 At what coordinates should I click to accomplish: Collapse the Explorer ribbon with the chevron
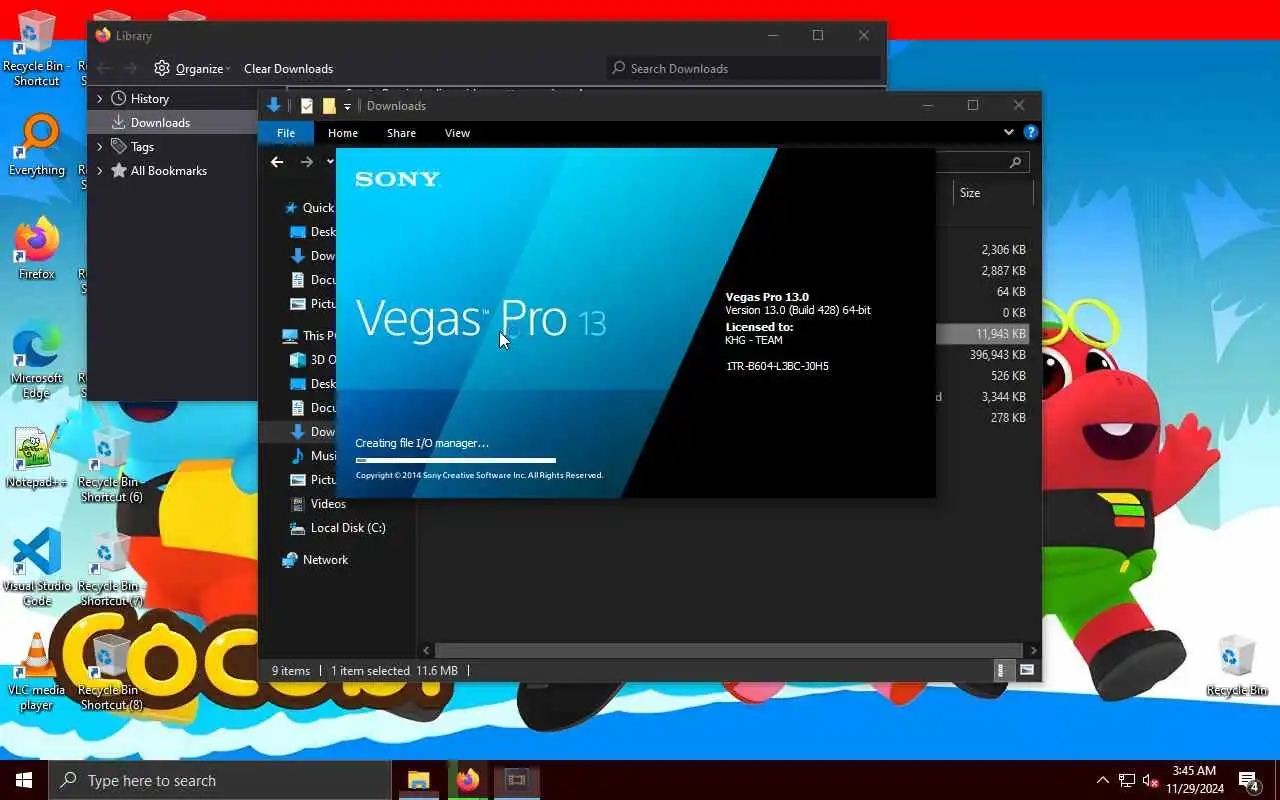tap(1008, 132)
